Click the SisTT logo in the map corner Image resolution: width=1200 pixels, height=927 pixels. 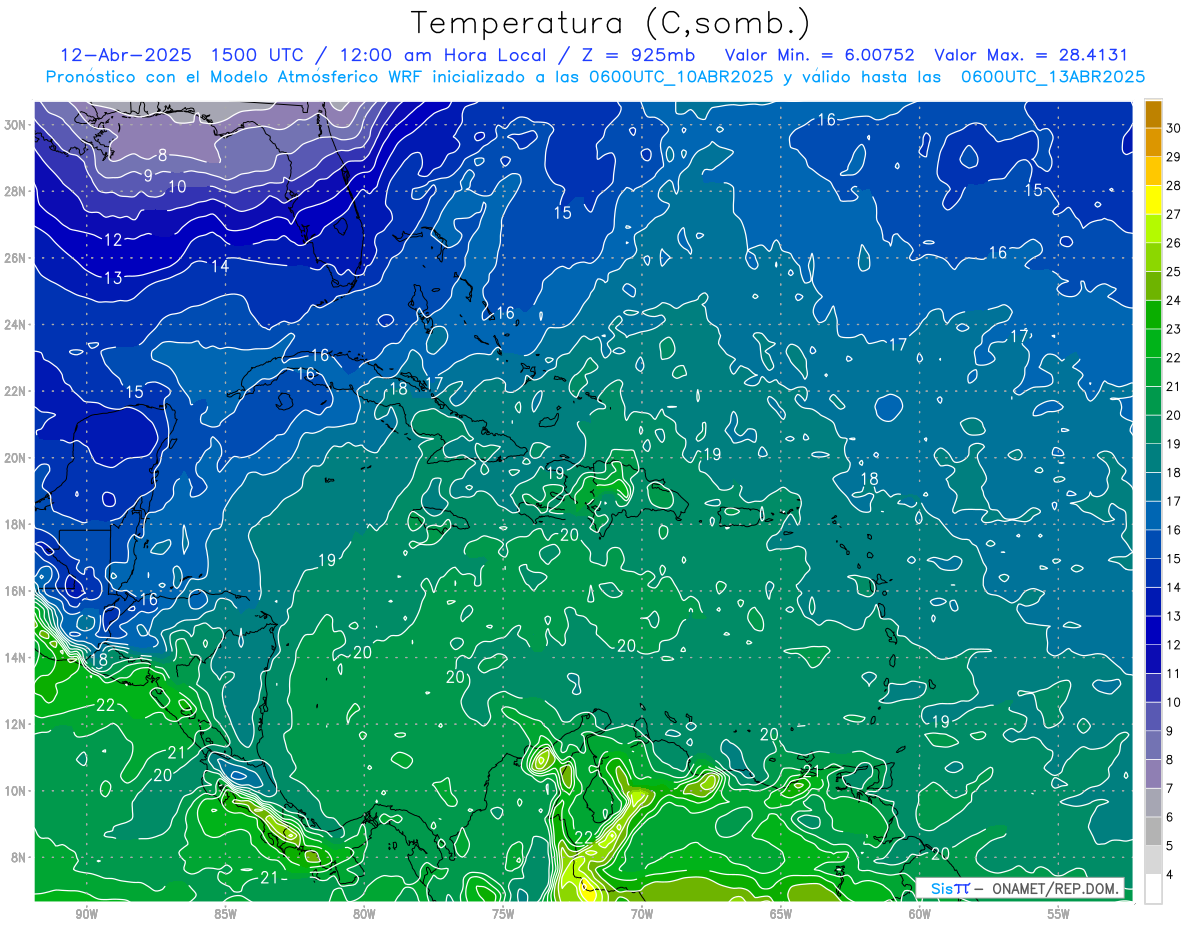(950, 888)
